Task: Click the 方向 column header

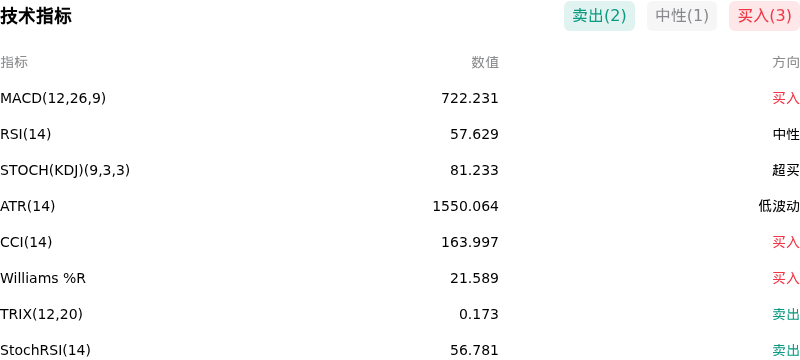Action: tap(786, 62)
